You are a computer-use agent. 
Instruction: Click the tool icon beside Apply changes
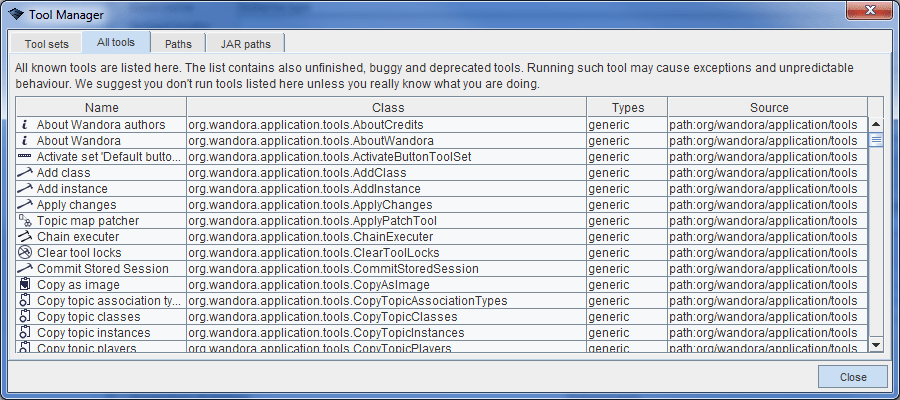tap(24, 205)
